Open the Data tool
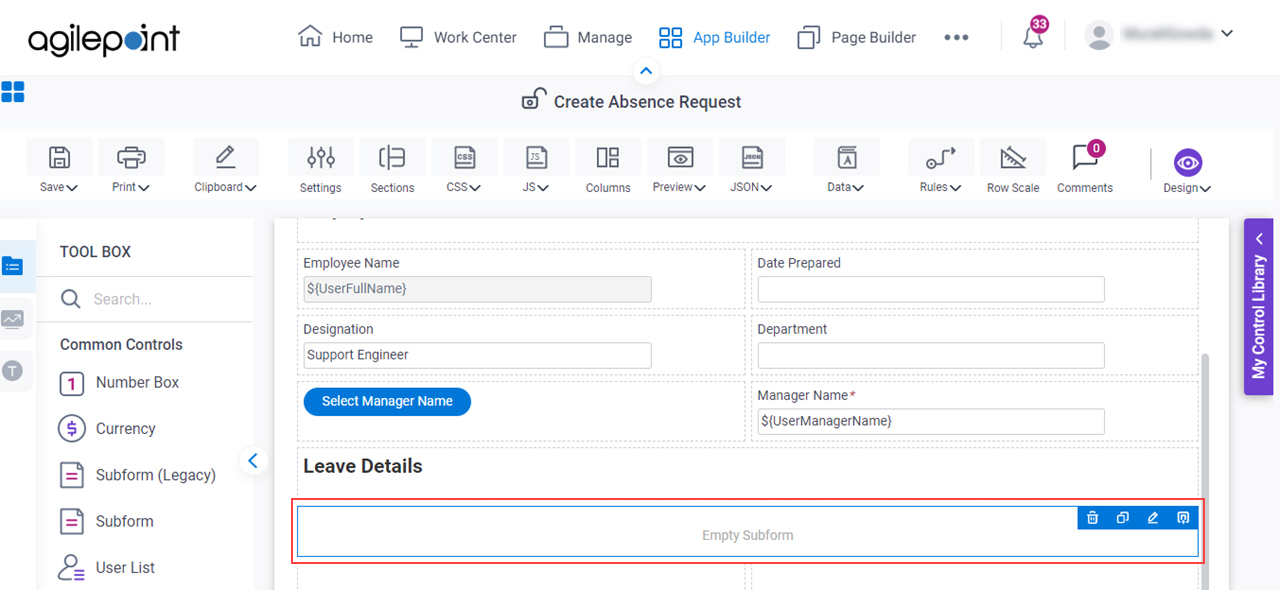 pos(846,166)
